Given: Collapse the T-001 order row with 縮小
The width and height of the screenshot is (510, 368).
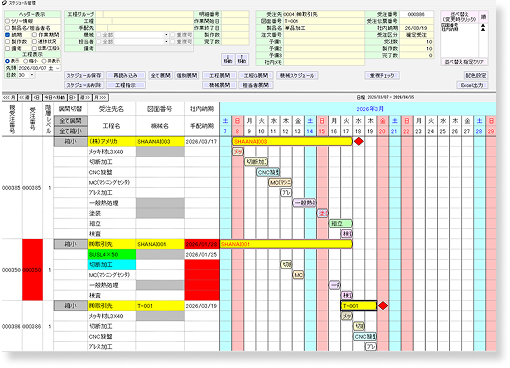Looking at the screenshot, I should (x=70, y=306).
